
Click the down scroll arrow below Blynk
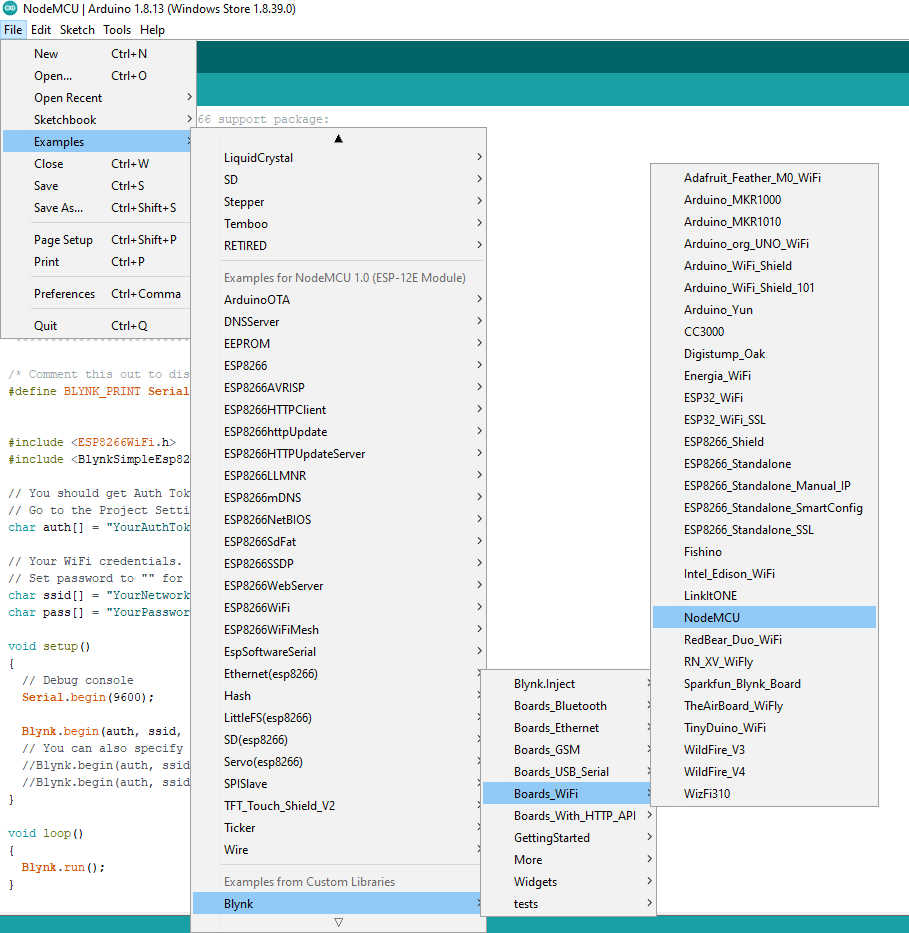point(338,922)
